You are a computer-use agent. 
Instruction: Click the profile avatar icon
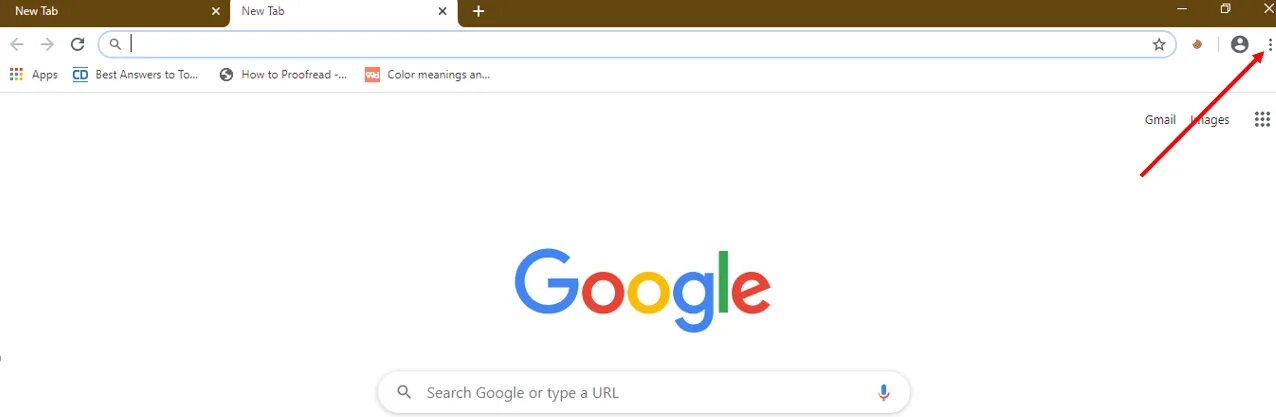pos(1240,44)
